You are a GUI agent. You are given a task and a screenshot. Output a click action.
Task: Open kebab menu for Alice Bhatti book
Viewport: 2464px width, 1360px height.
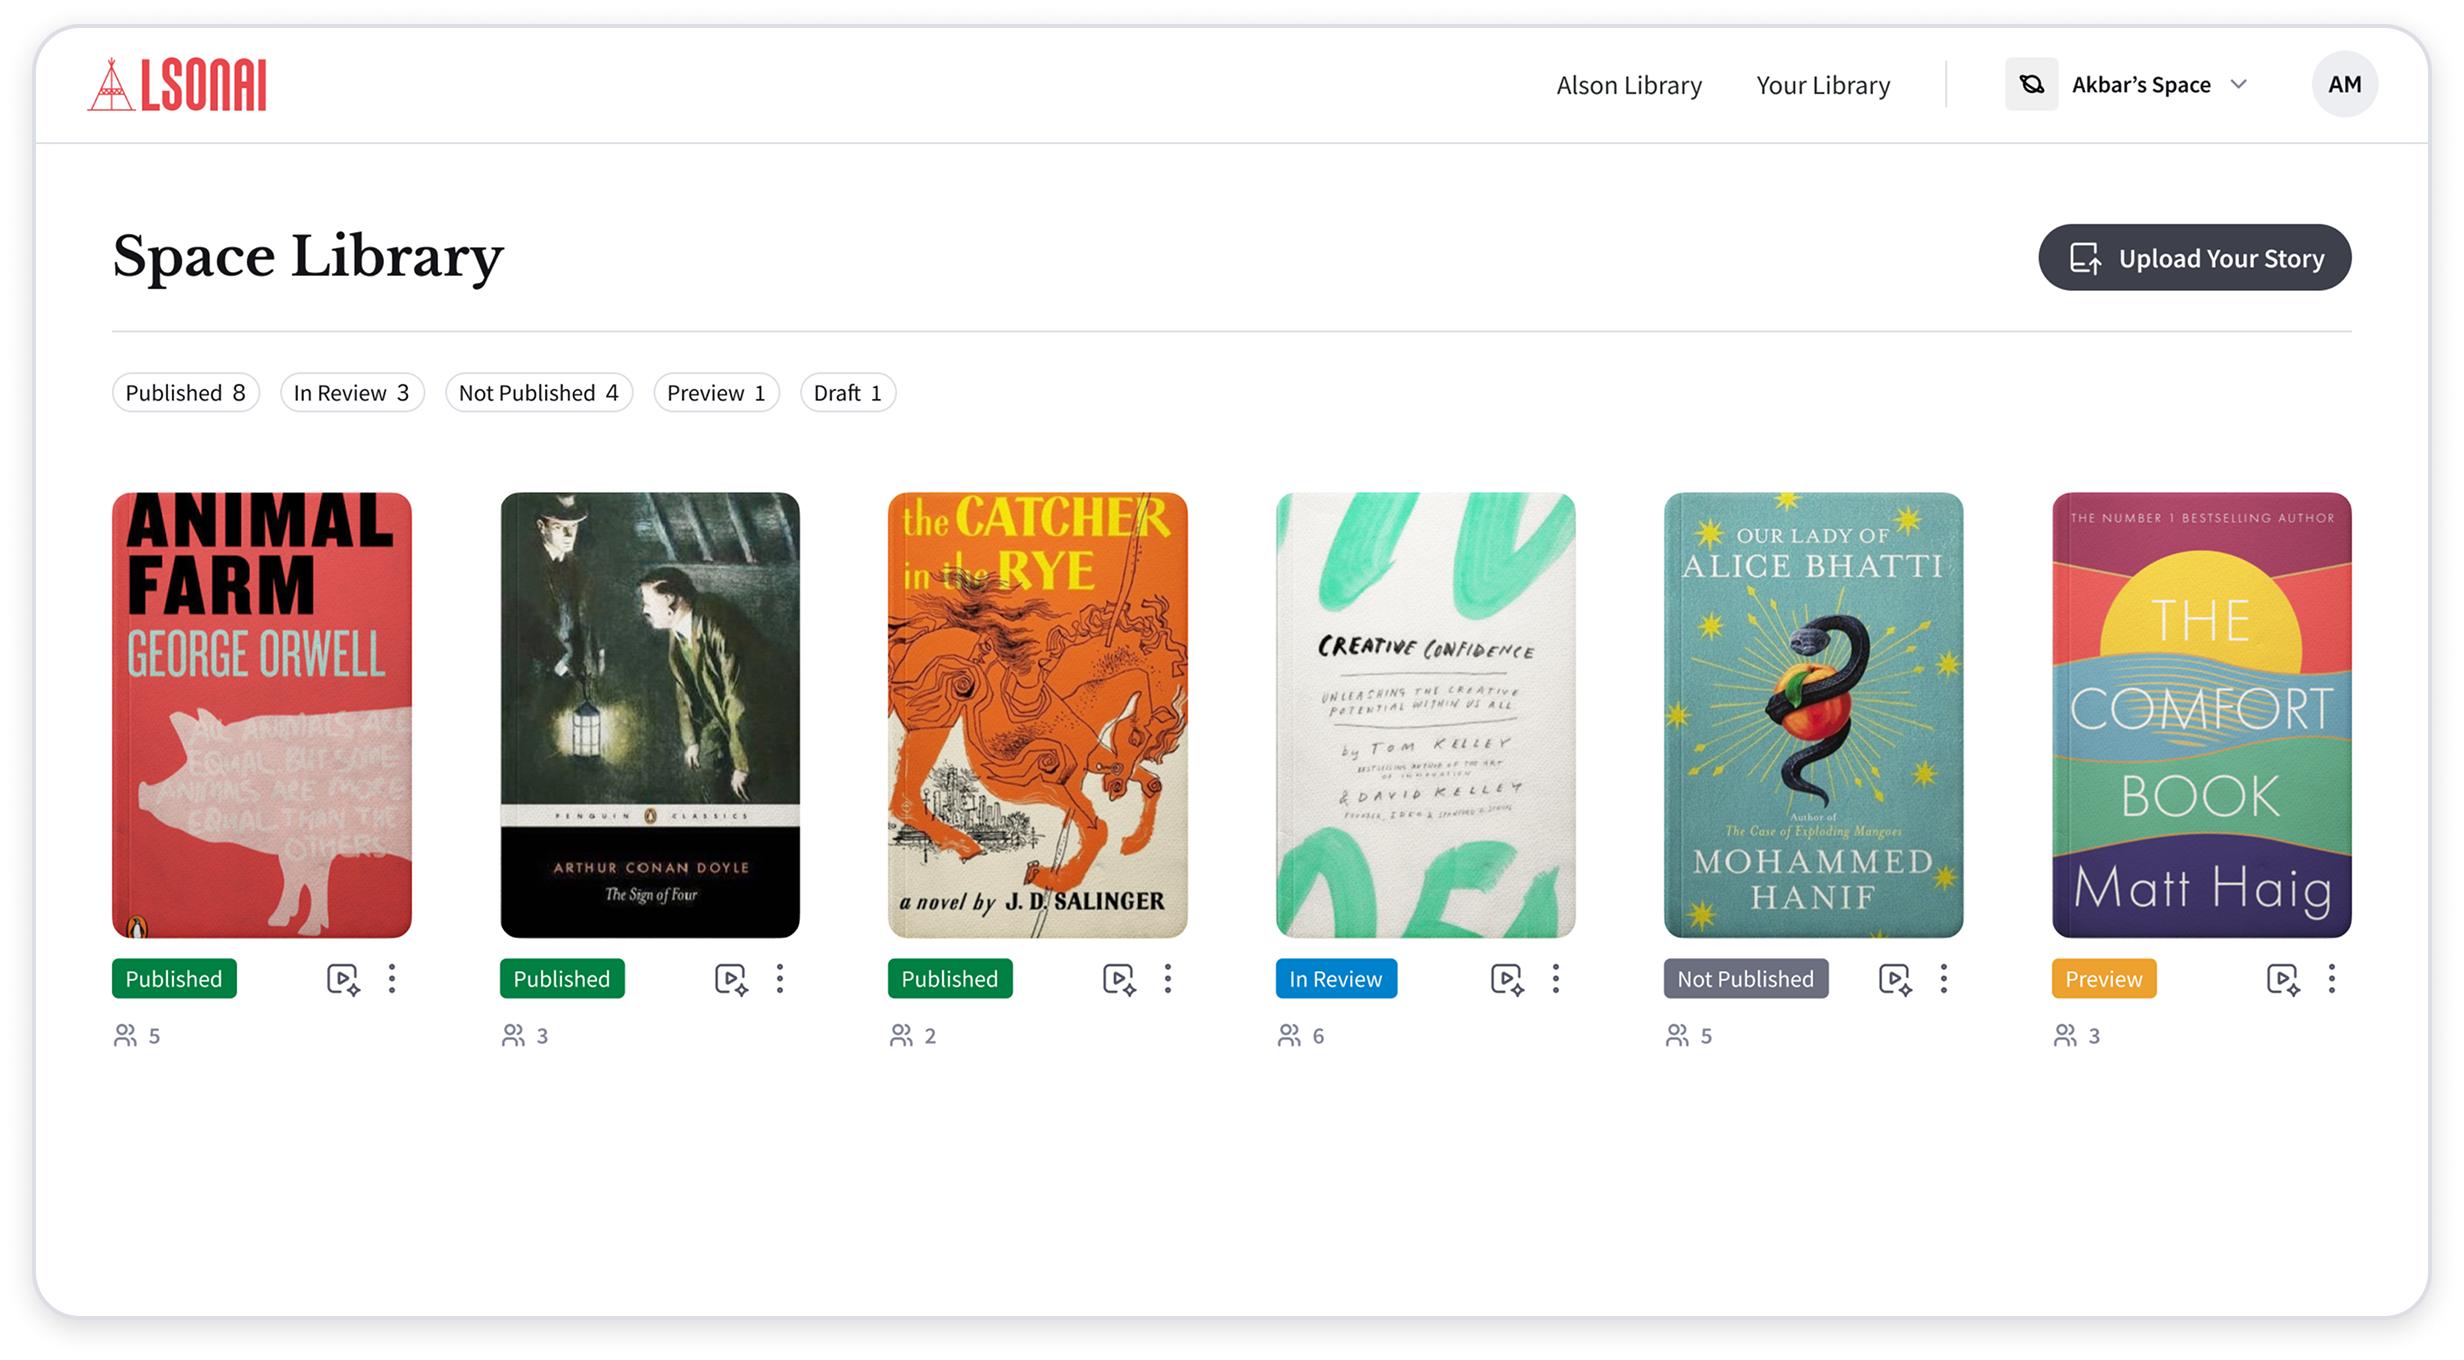tap(1943, 979)
